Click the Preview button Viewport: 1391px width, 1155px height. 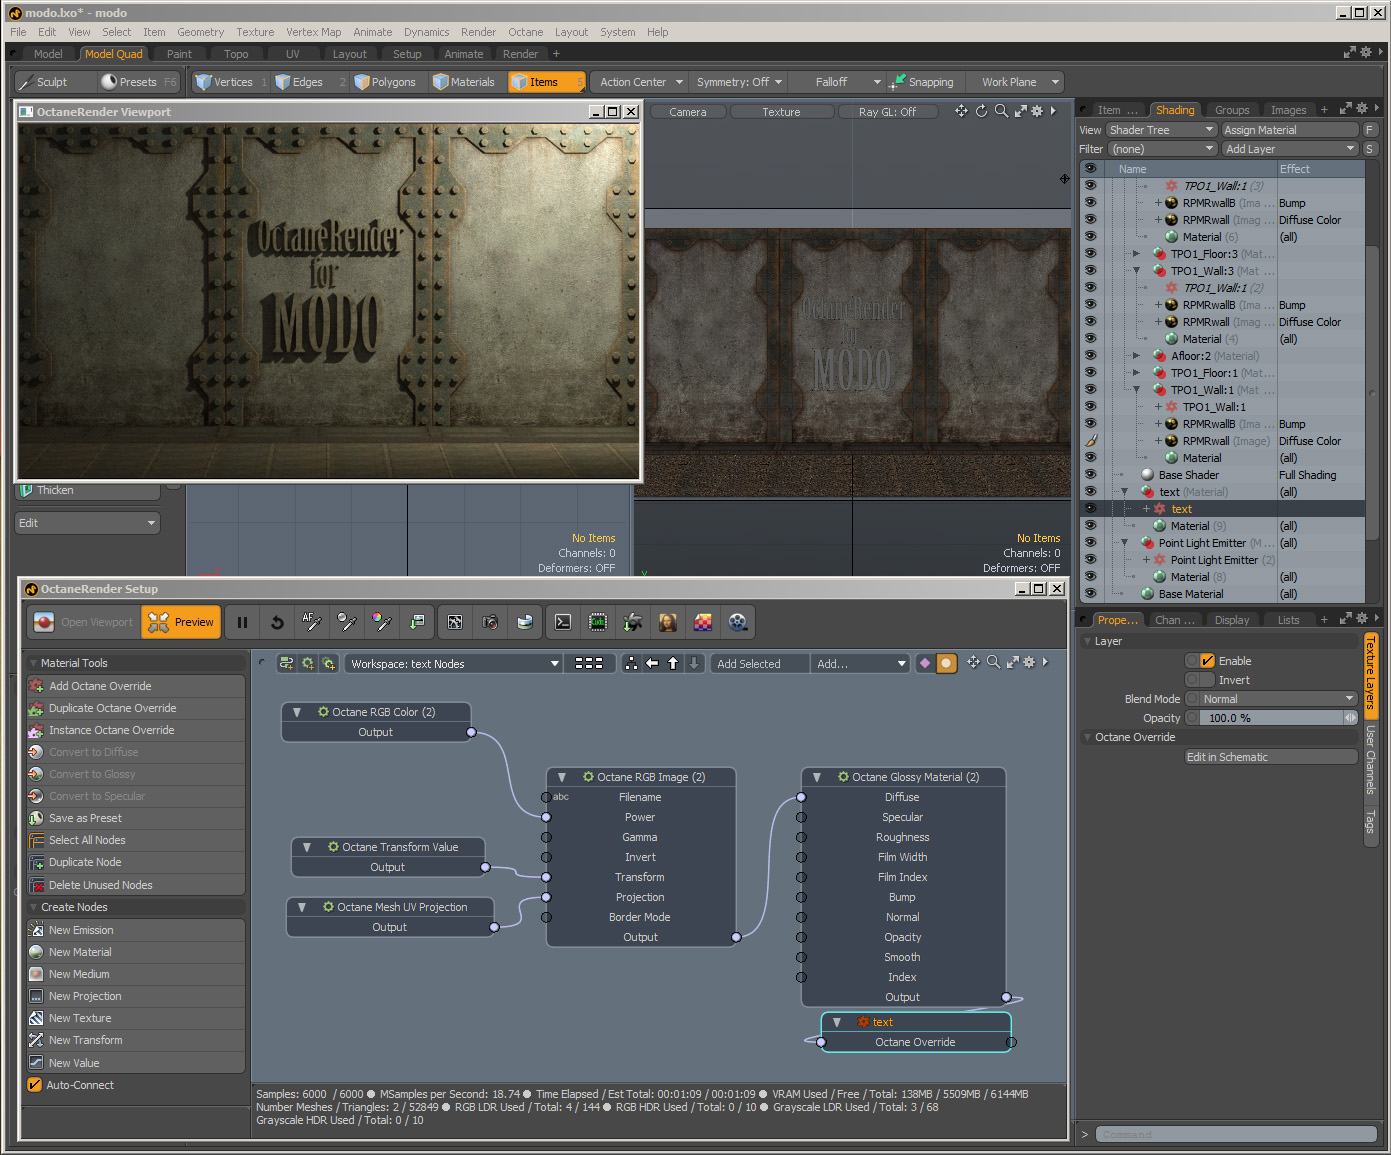tap(181, 622)
